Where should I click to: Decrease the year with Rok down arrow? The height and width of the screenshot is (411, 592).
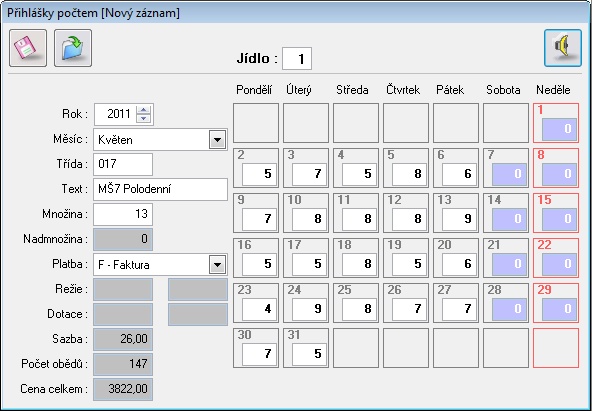143,118
